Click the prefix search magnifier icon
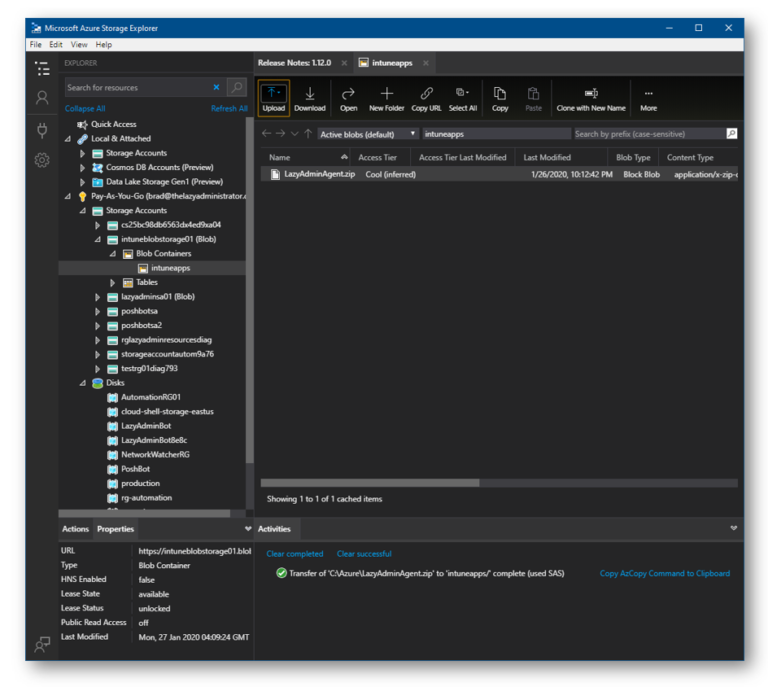Screen dimensions: 768x687 (x=731, y=134)
